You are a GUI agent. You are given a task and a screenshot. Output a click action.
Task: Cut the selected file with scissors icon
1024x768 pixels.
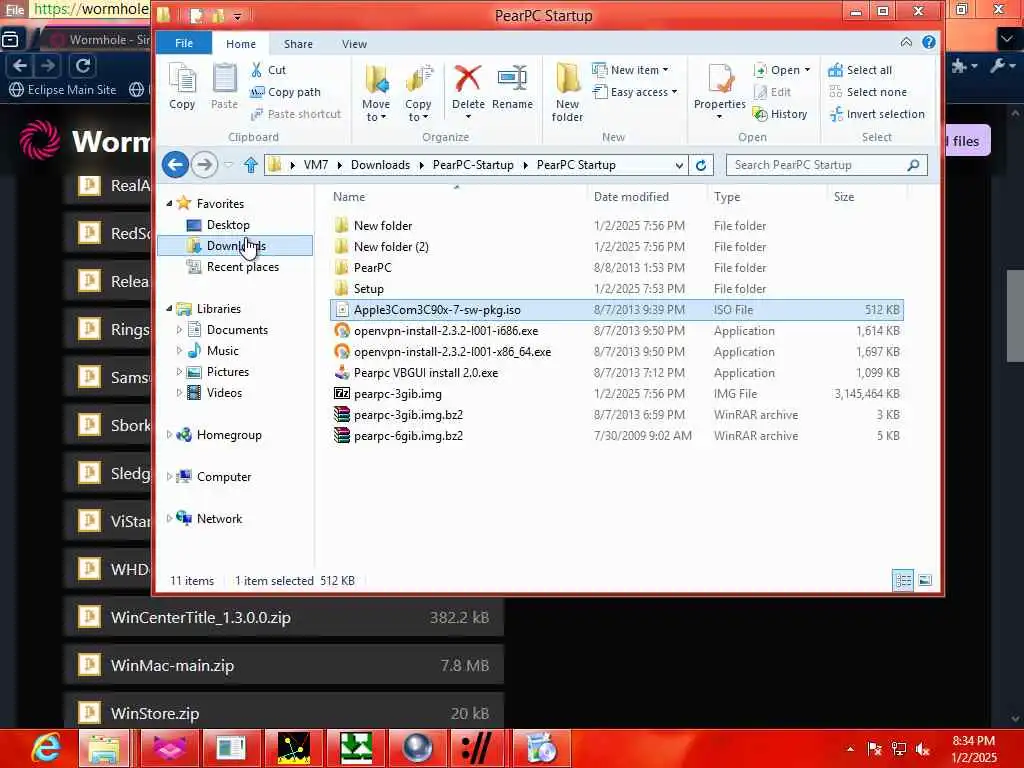[x=268, y=70]
